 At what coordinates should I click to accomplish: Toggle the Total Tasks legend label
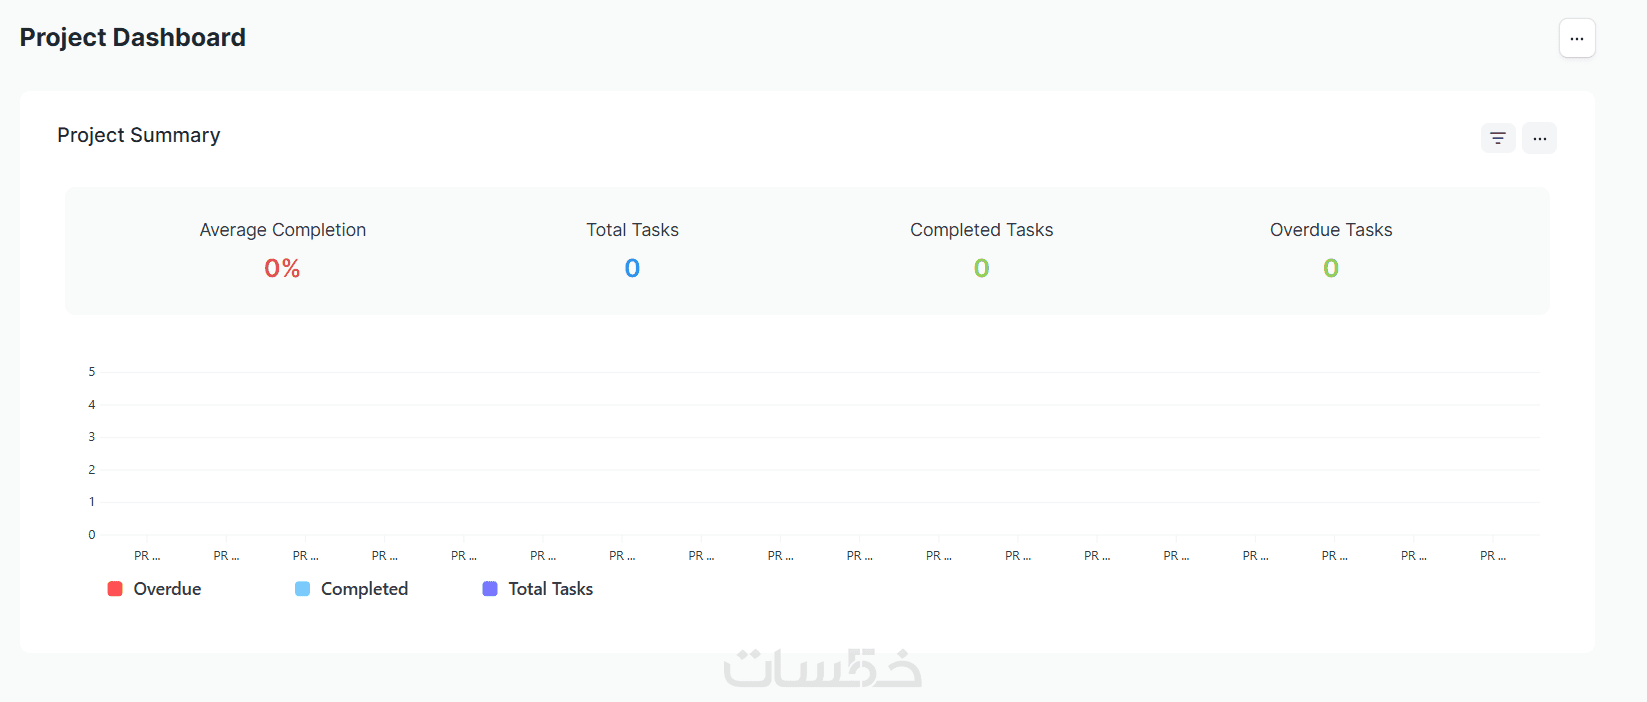coord(550,589)
